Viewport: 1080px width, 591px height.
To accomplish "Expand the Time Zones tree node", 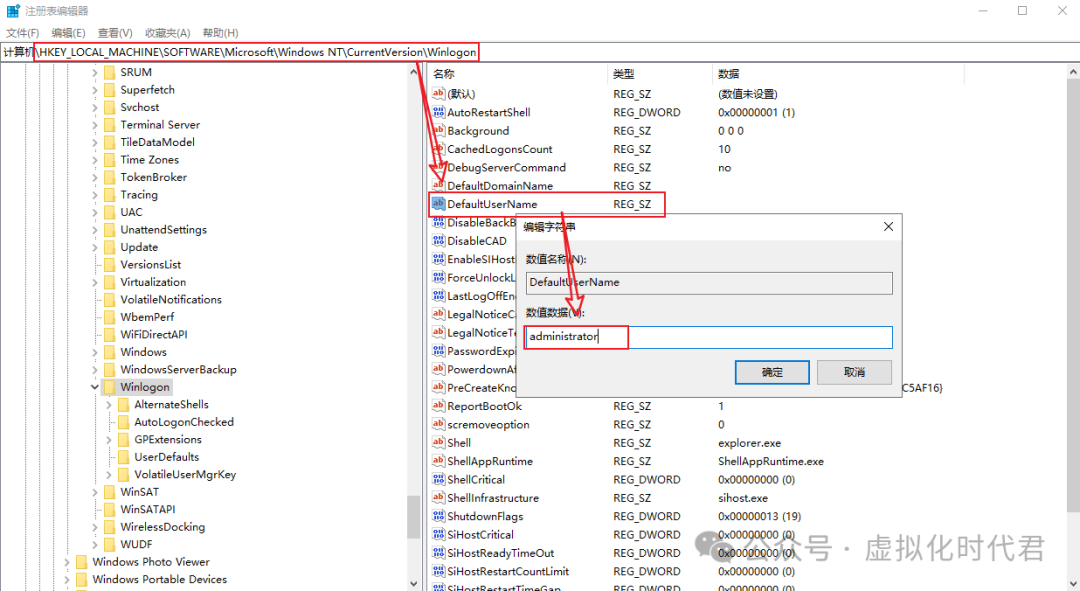I will pos(94,160).
